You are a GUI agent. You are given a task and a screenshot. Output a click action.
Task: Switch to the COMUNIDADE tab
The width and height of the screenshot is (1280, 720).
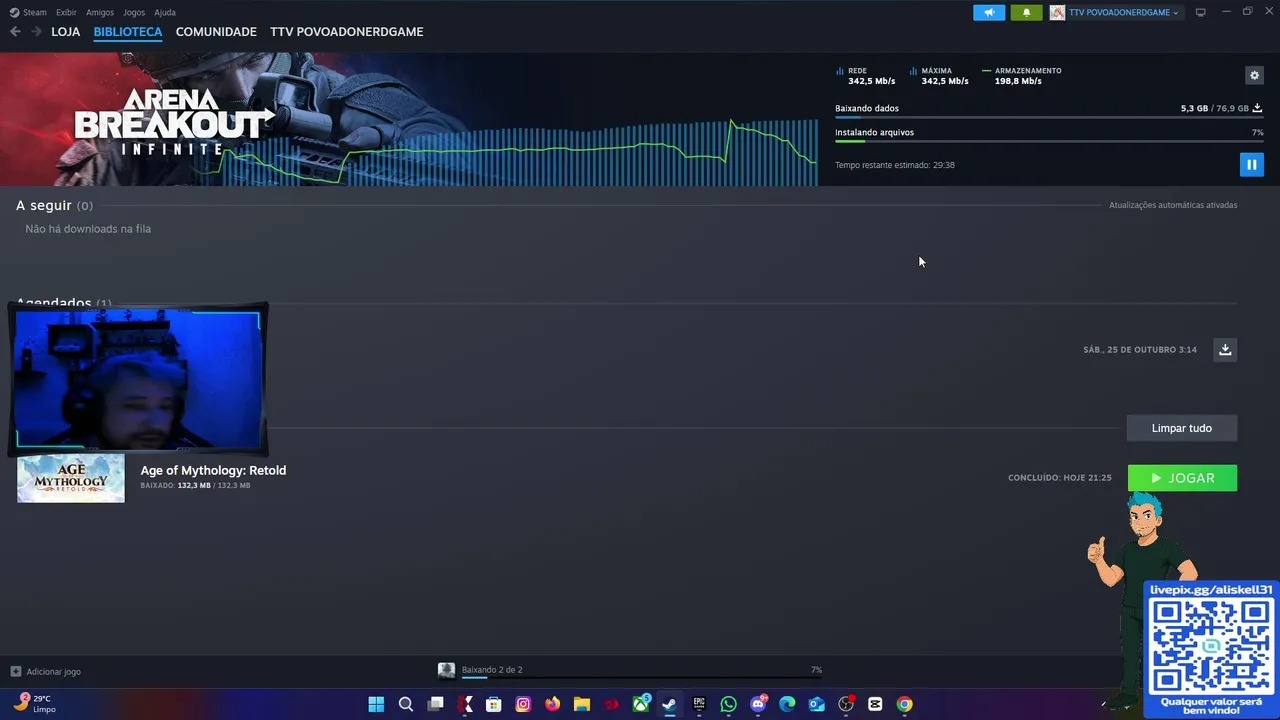(x=216, y=32)
